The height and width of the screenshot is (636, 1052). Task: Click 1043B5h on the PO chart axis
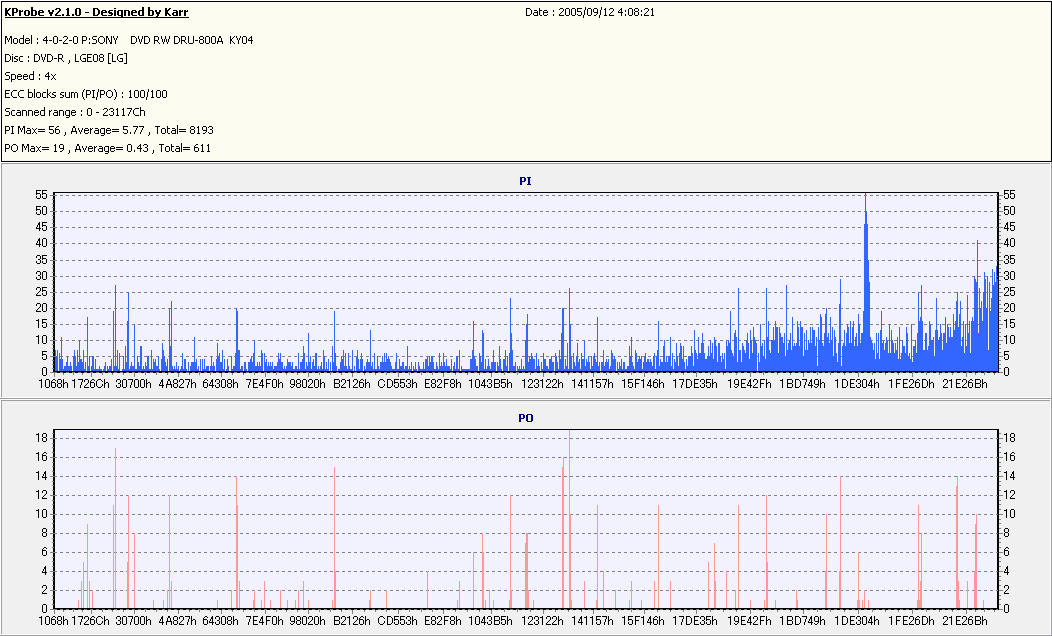pos(490,621)
